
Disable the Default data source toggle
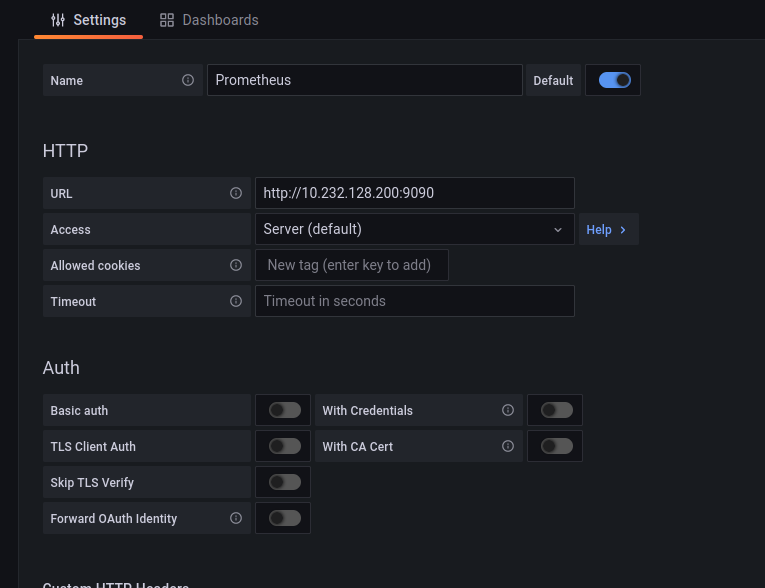point(614,80)
